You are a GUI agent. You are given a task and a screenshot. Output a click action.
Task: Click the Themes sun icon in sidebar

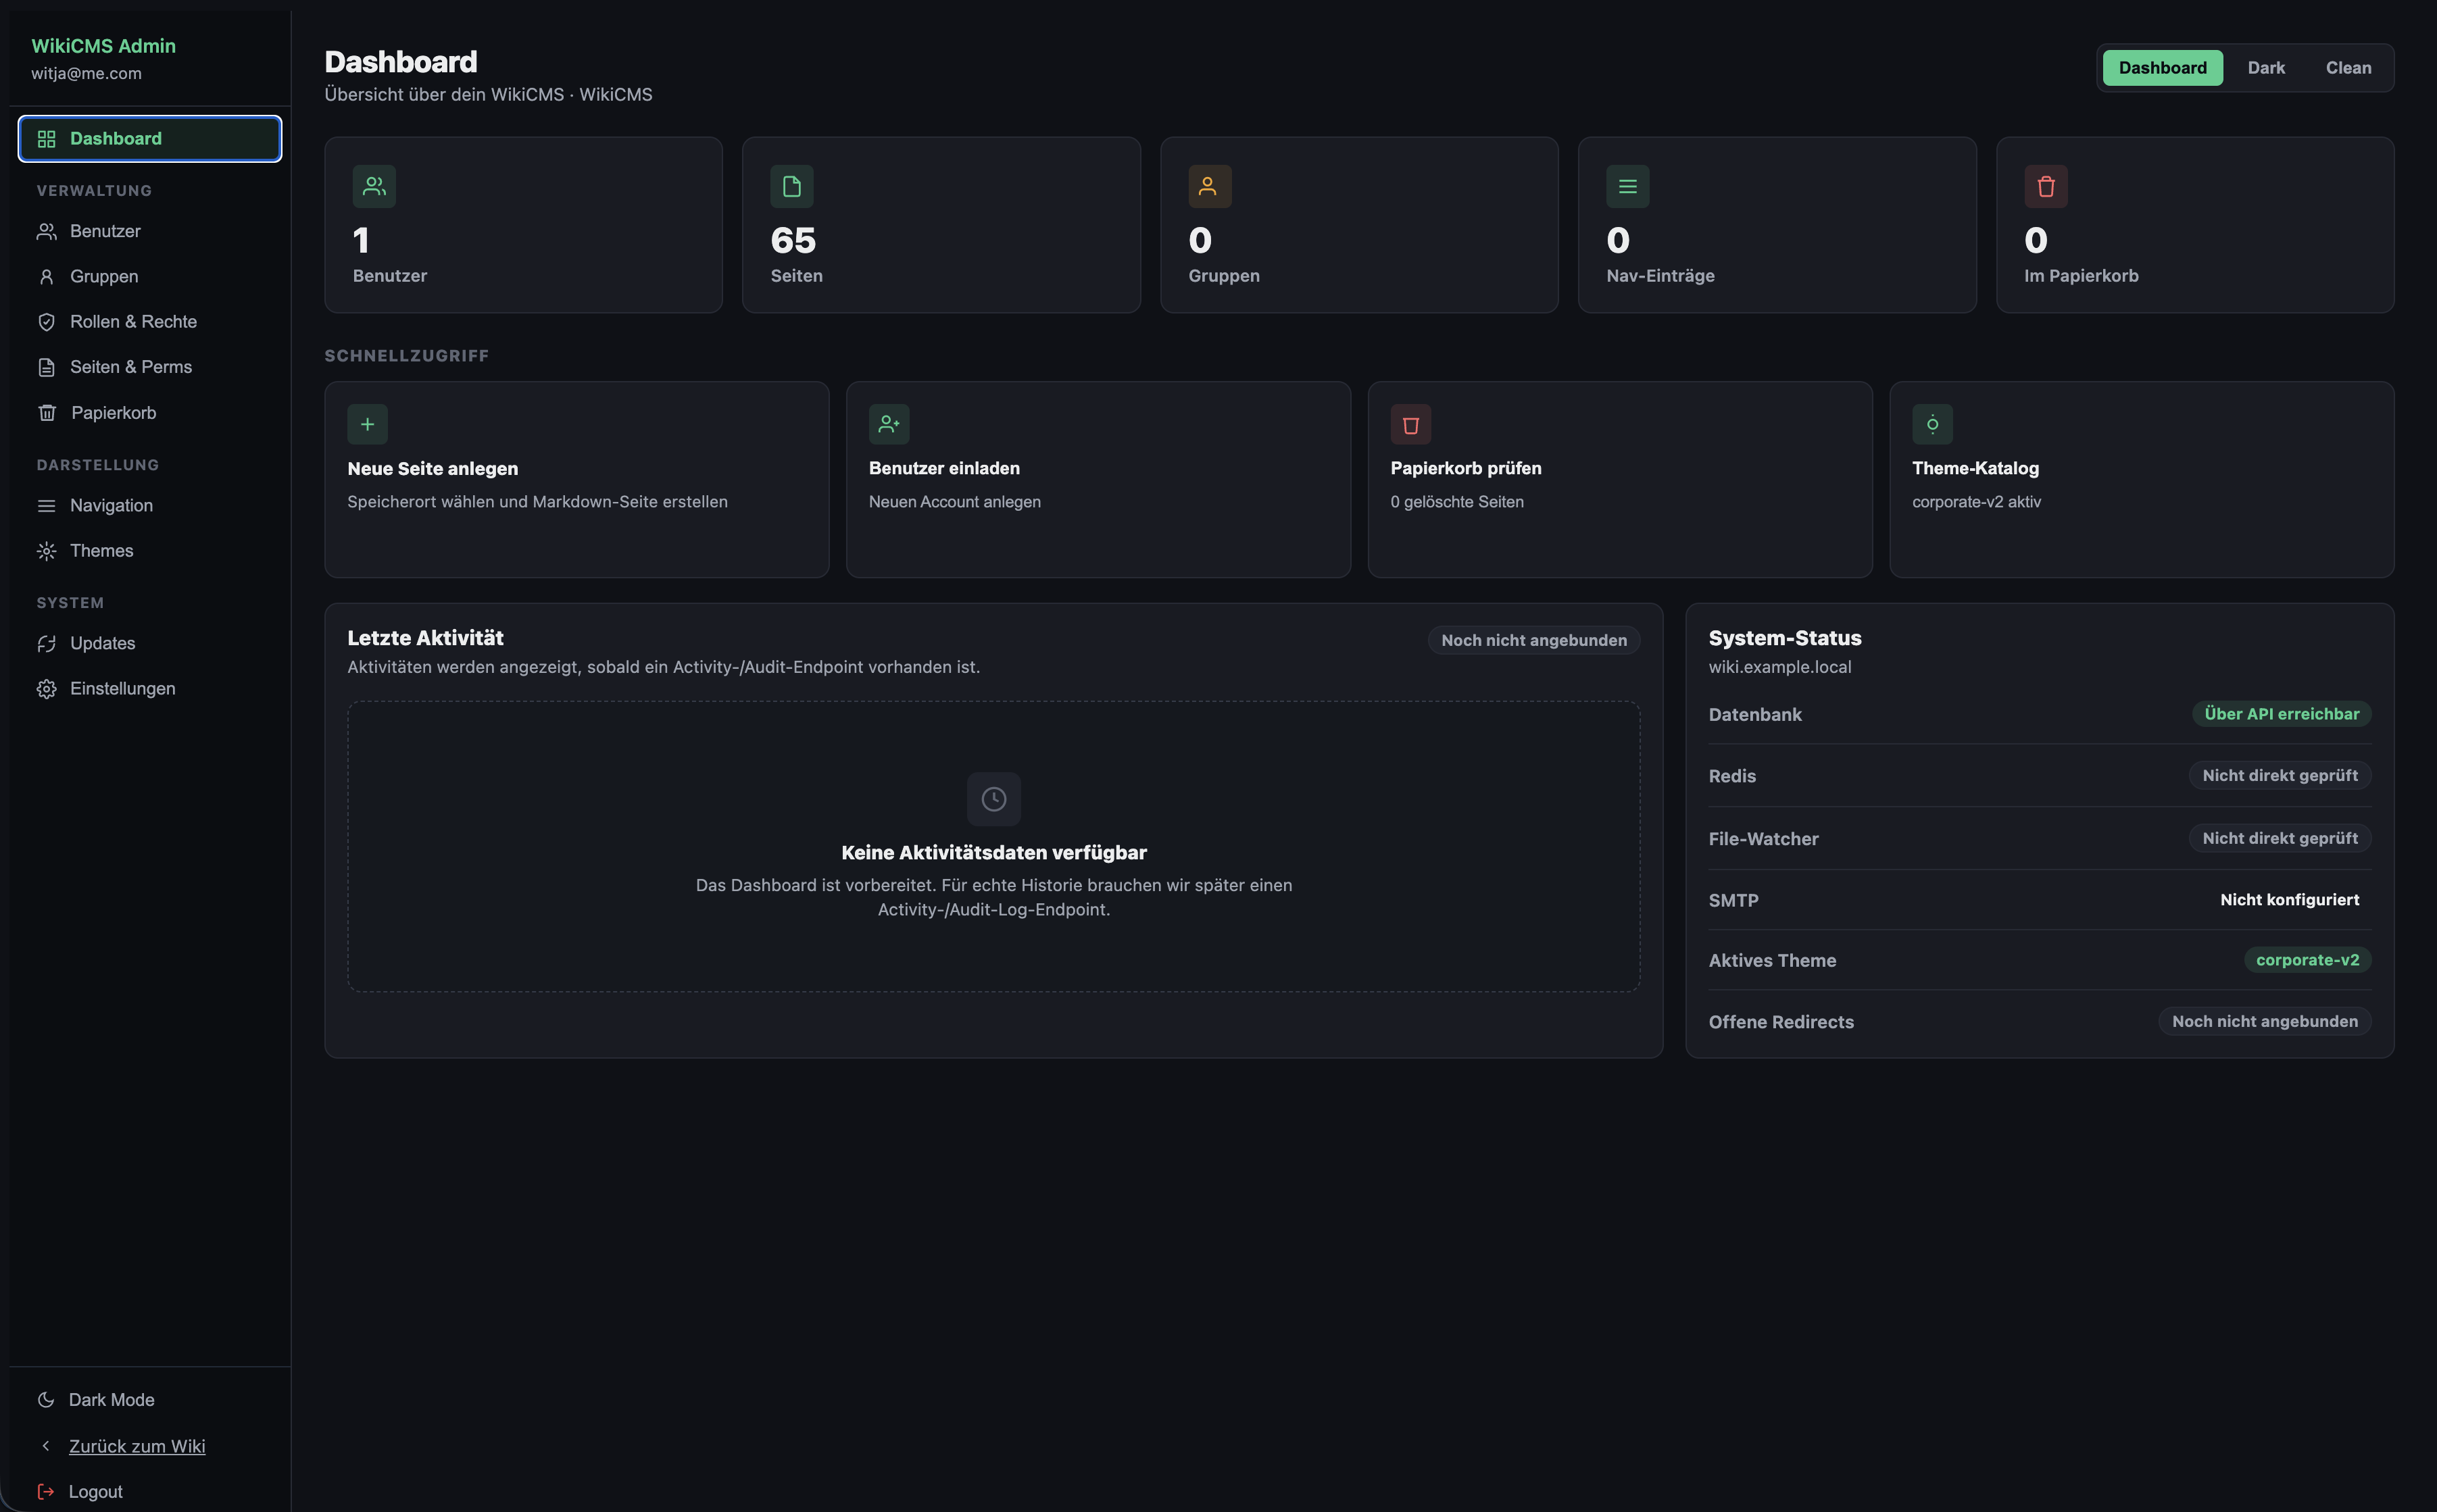[46, 551]
